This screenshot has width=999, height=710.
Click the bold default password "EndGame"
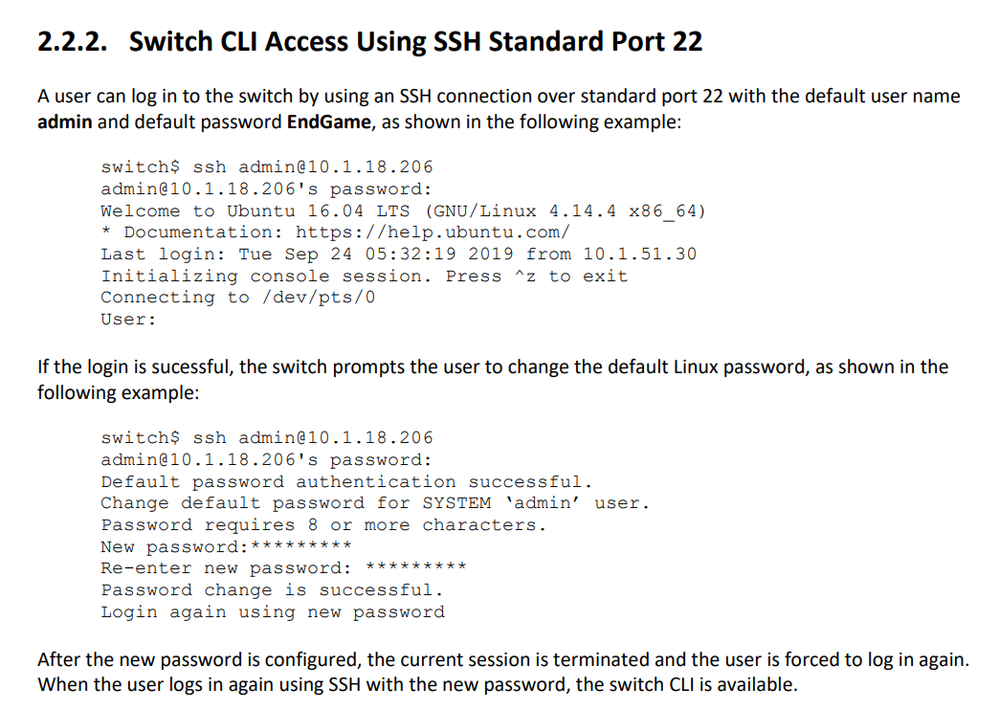(329, 122)
